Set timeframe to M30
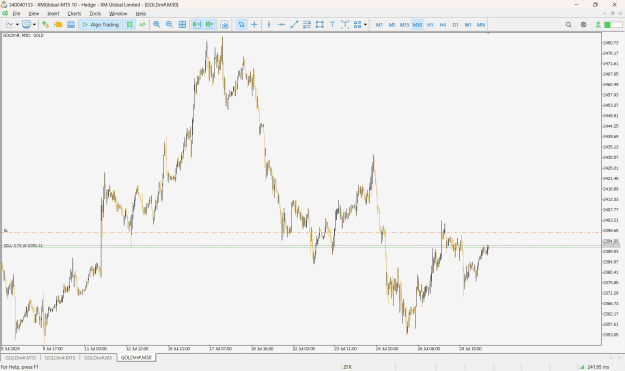 (x=417, y=25)
